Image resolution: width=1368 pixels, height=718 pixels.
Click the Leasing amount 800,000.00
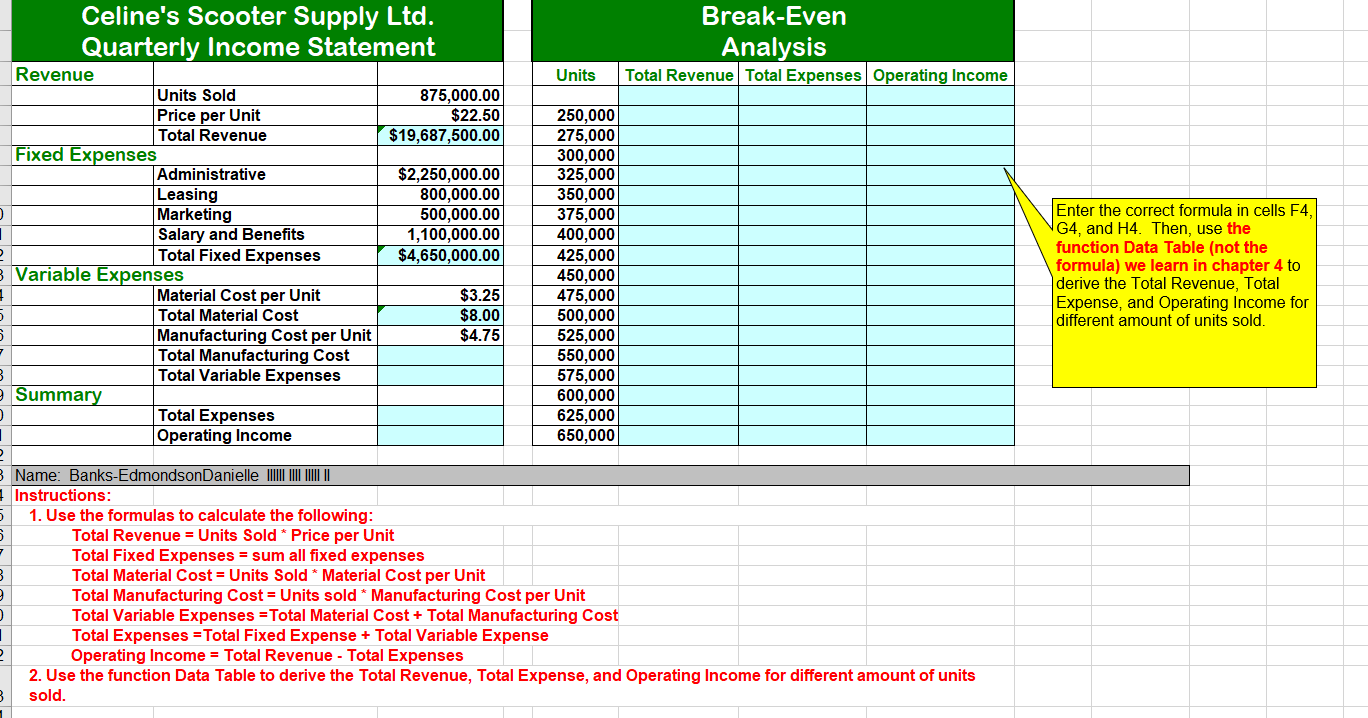point(440,195)
